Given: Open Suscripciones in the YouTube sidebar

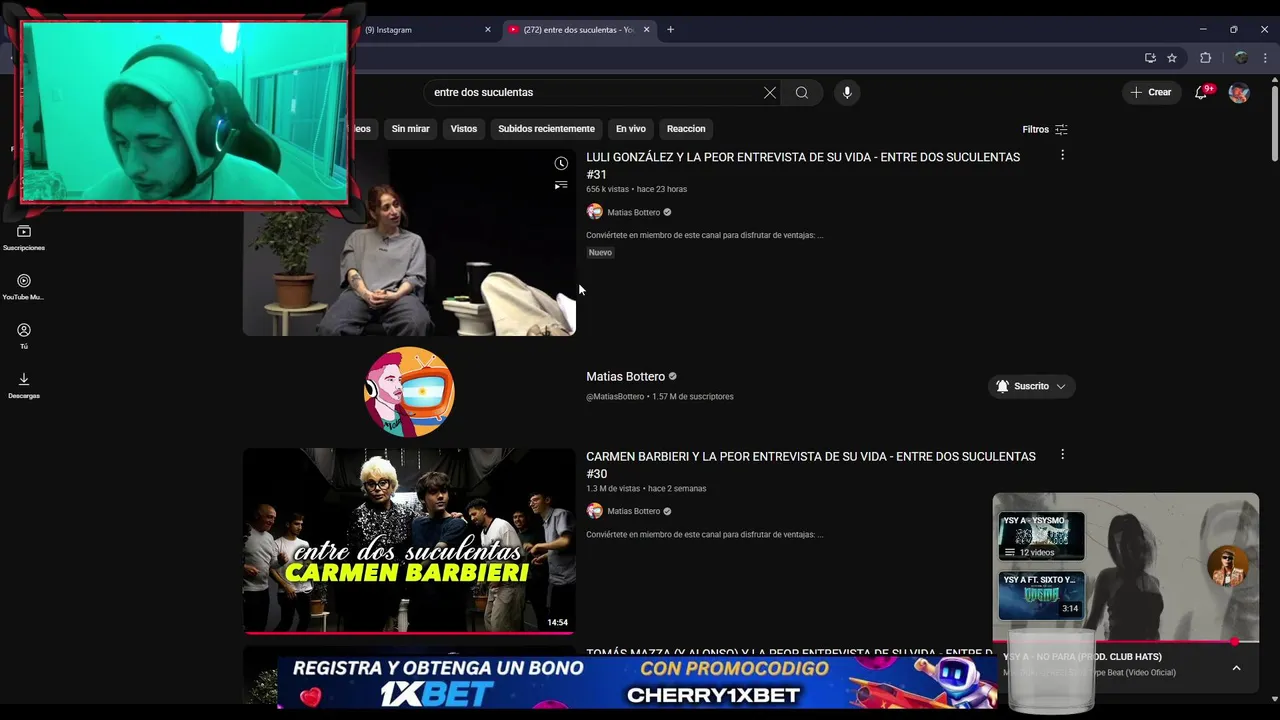Looking at the screenshot, I should (24, 238).
